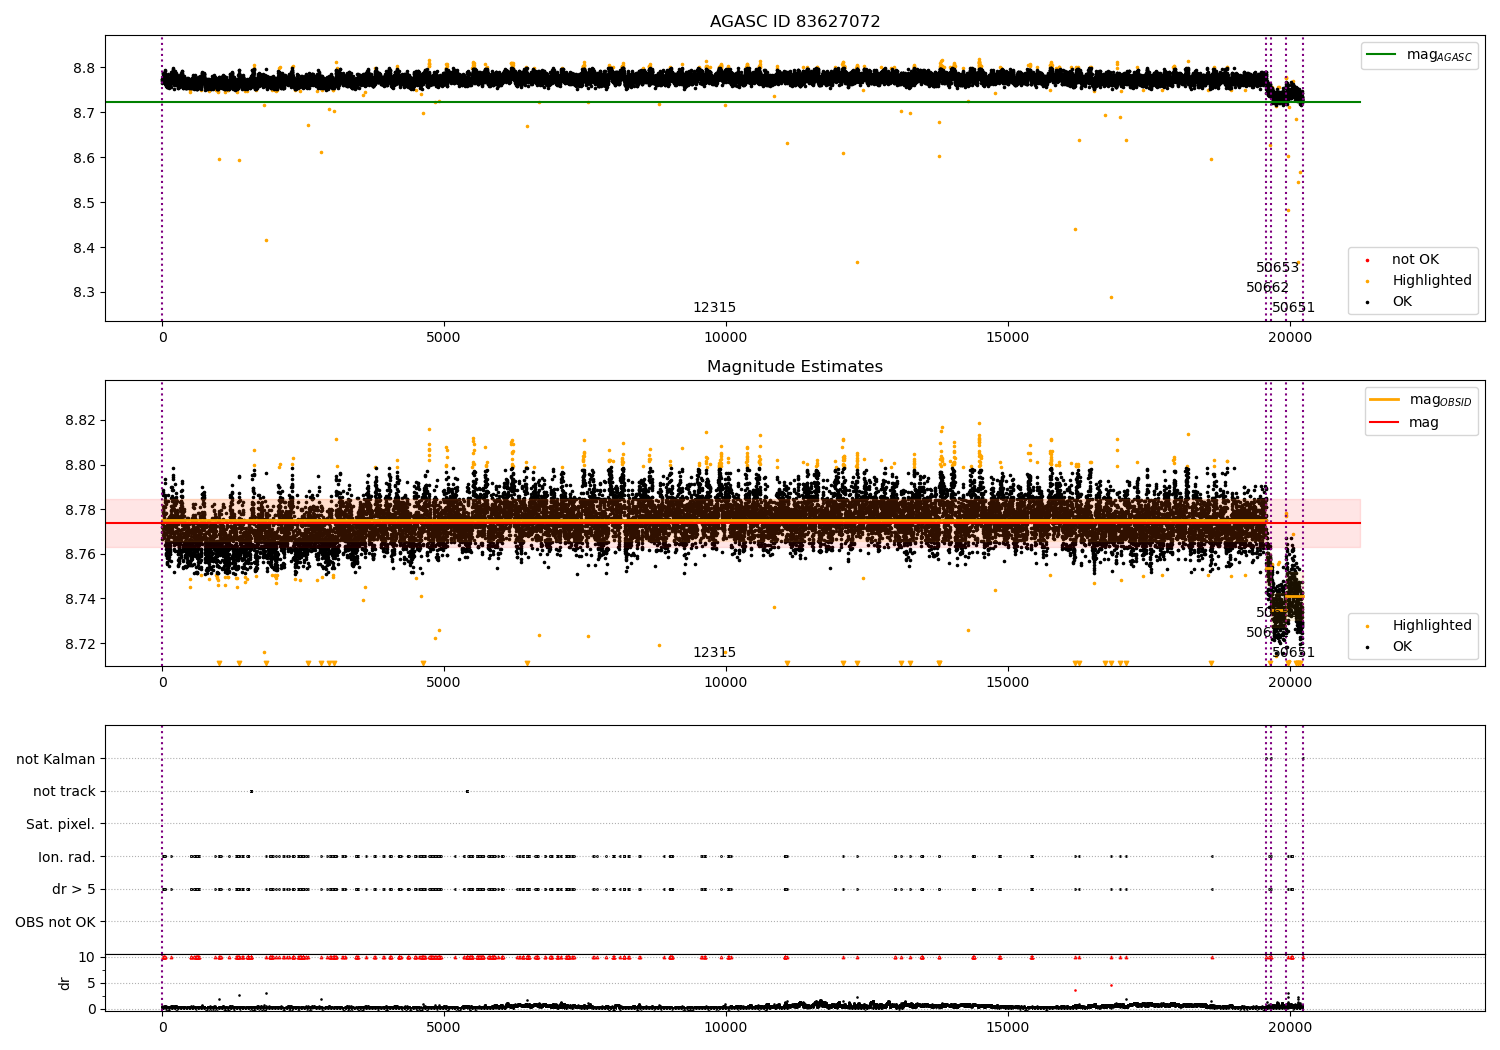Image resolution: width=1500 pixels, height=1050 pixels.
Task: Click the '20000' x-axis tick under Magnitude Estimates plot
Action: click(1290, 683)
